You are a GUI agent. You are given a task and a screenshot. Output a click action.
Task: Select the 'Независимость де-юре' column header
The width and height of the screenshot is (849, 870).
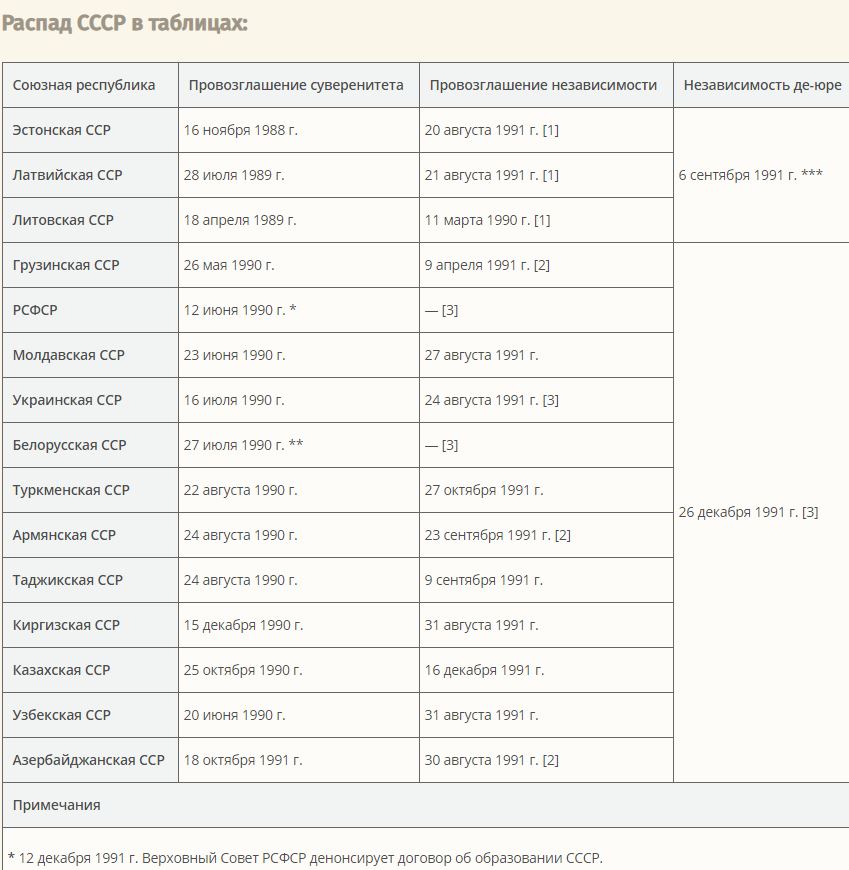[x=762, y=85]
